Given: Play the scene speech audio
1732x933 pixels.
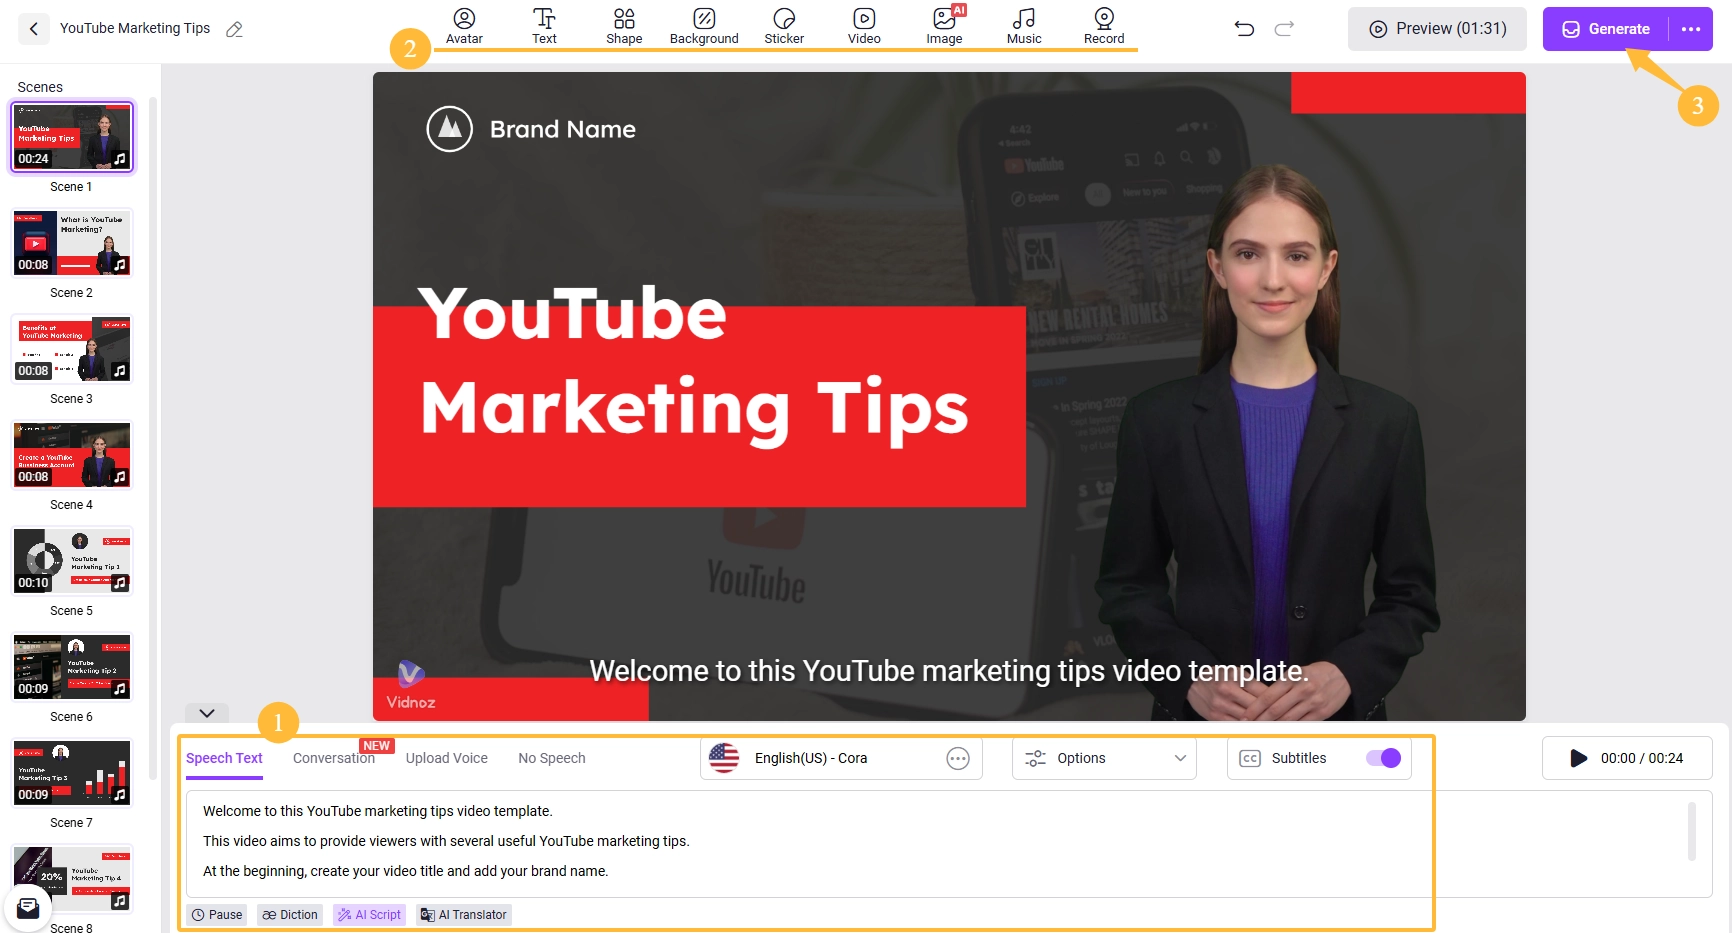Looking at the screenshot, I should (1578, 758).
